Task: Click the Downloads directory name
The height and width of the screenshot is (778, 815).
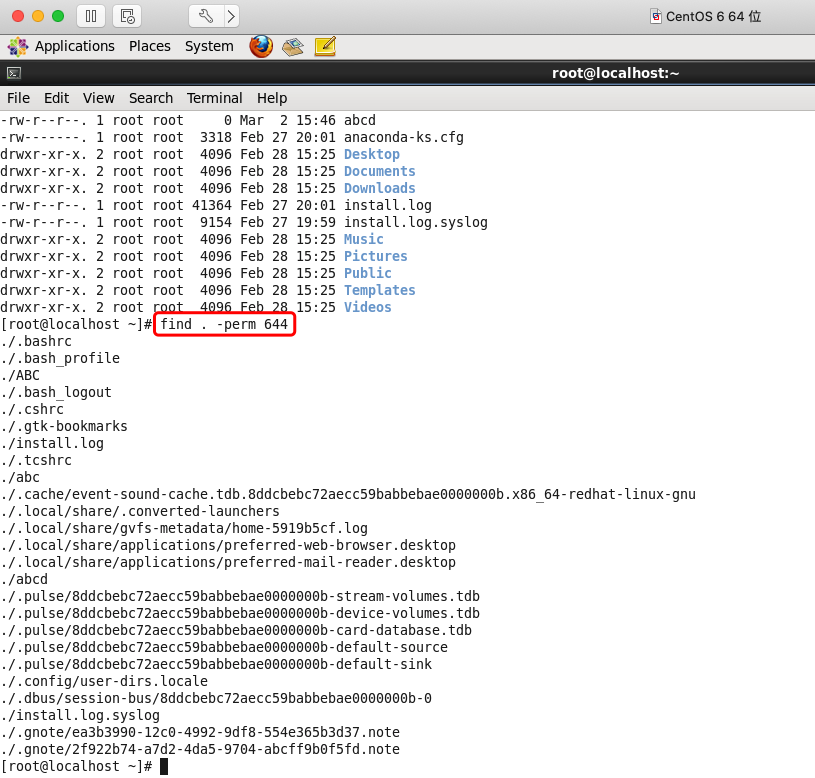Action: click(x=379, y=188)
